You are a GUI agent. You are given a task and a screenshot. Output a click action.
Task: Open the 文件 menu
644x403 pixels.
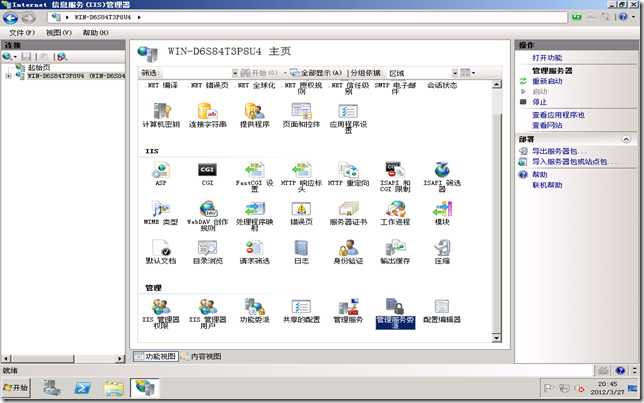point(22,32)
